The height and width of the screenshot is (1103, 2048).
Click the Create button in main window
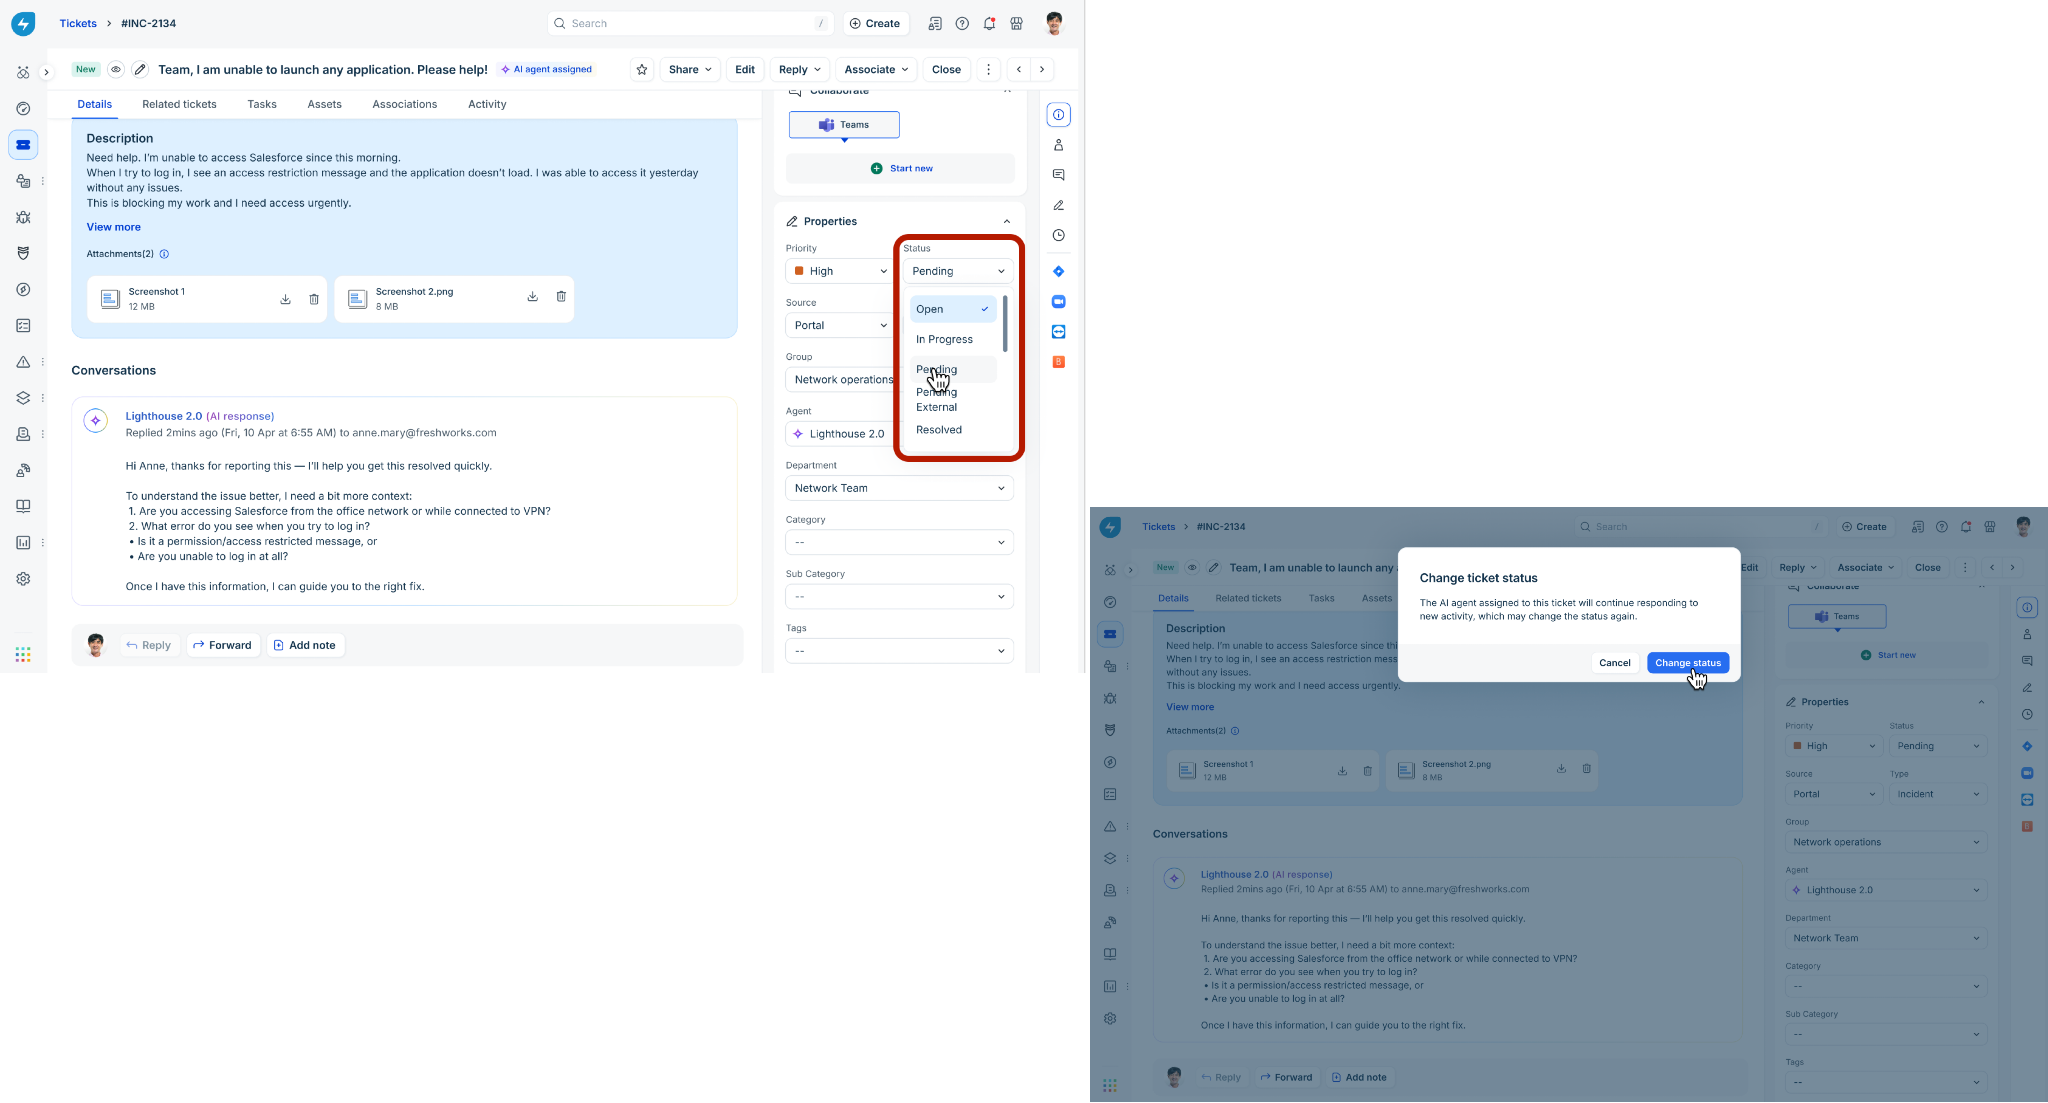pyautogui.click(x=875, y=24)
